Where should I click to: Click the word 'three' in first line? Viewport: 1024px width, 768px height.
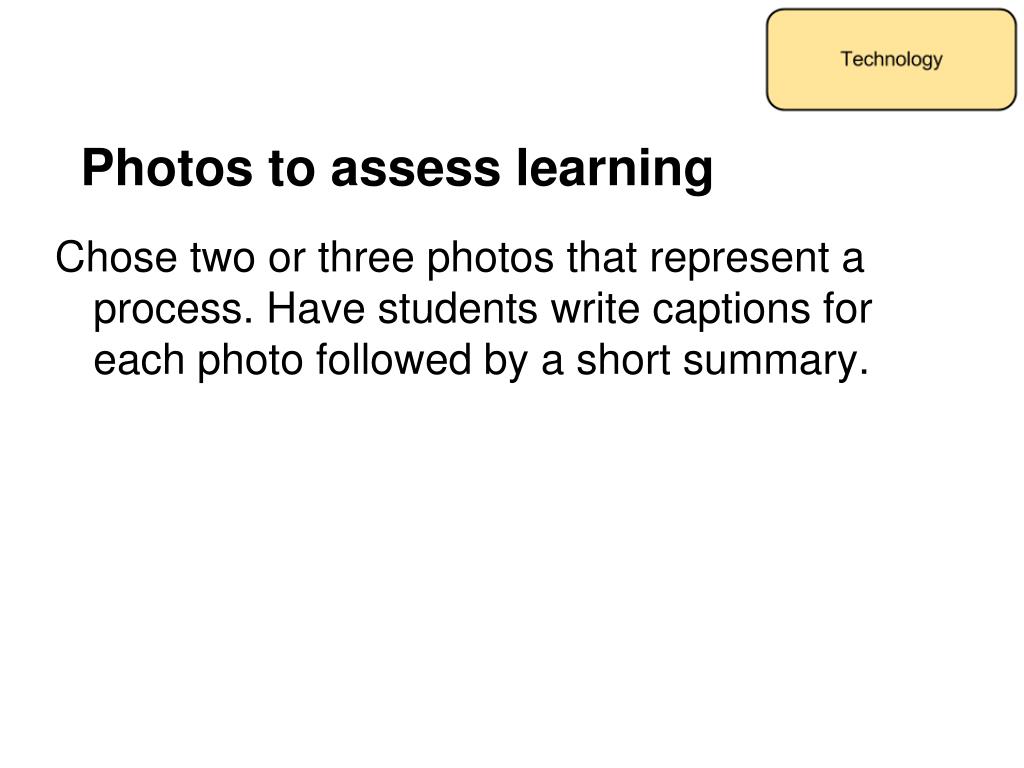[366, 257]
